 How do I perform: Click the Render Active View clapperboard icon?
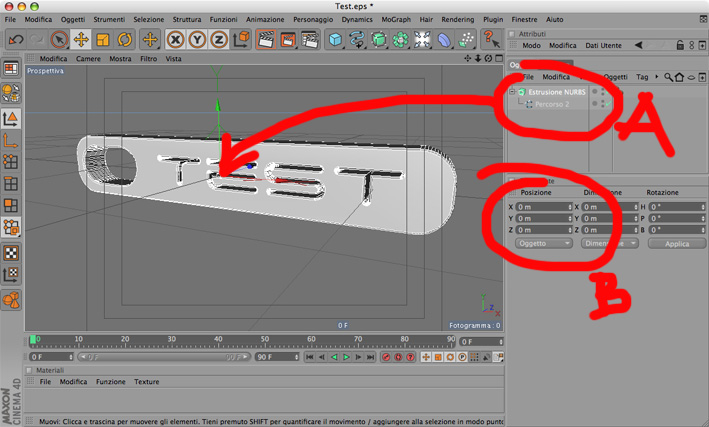(266, 40)
